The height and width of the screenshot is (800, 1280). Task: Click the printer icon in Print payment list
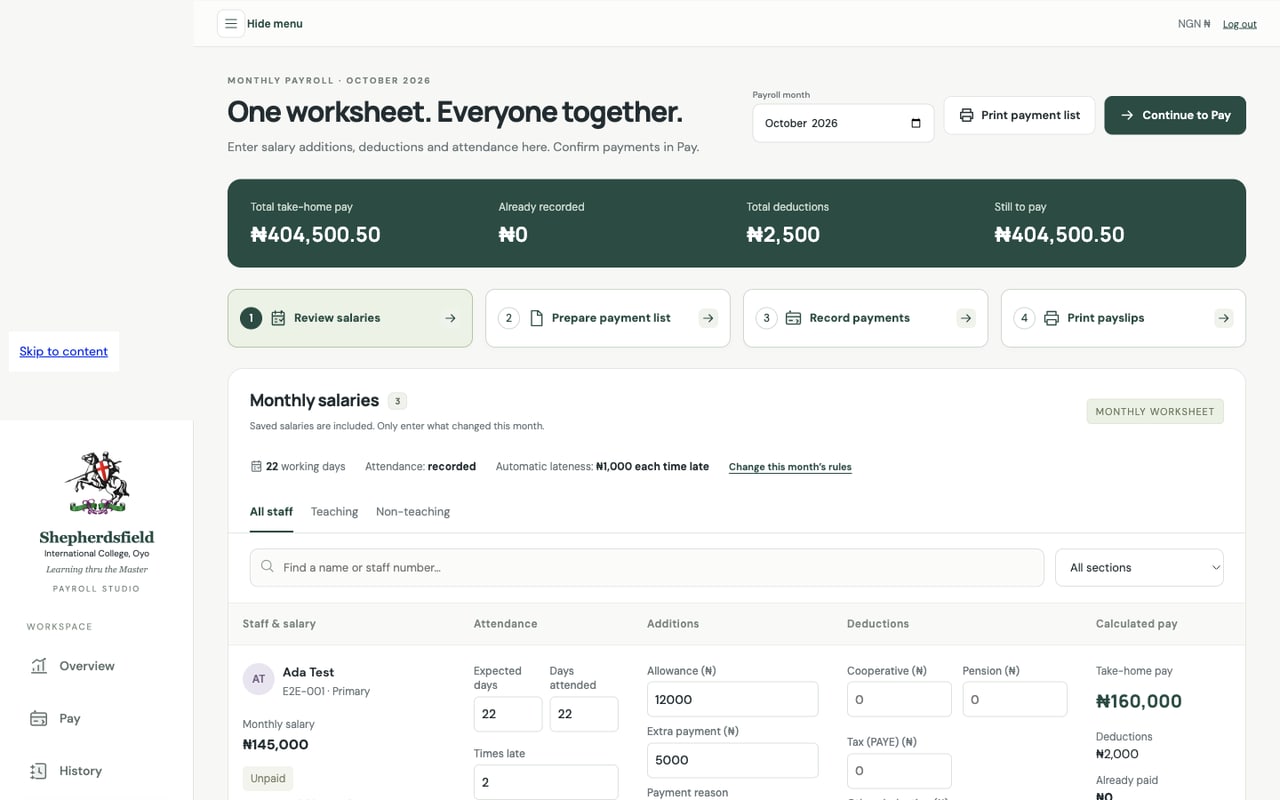(x=966, y=115)
